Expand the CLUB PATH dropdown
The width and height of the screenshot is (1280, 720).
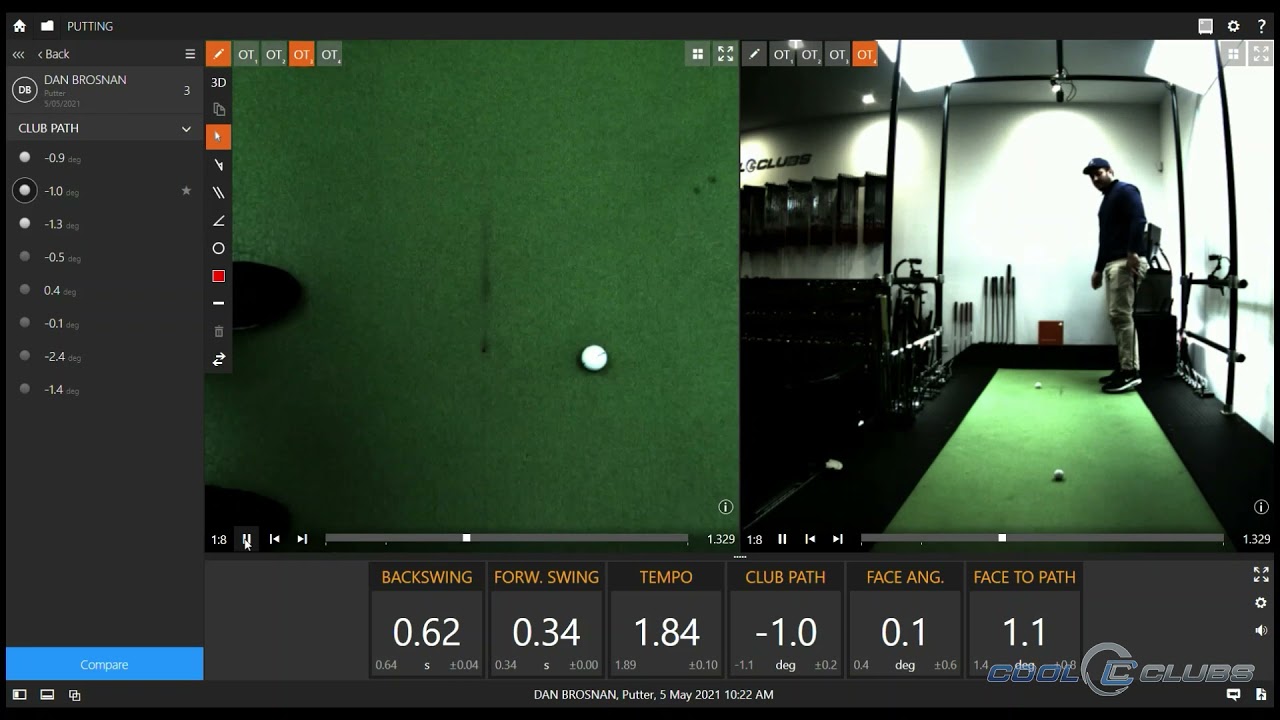[x=104, y=128]
